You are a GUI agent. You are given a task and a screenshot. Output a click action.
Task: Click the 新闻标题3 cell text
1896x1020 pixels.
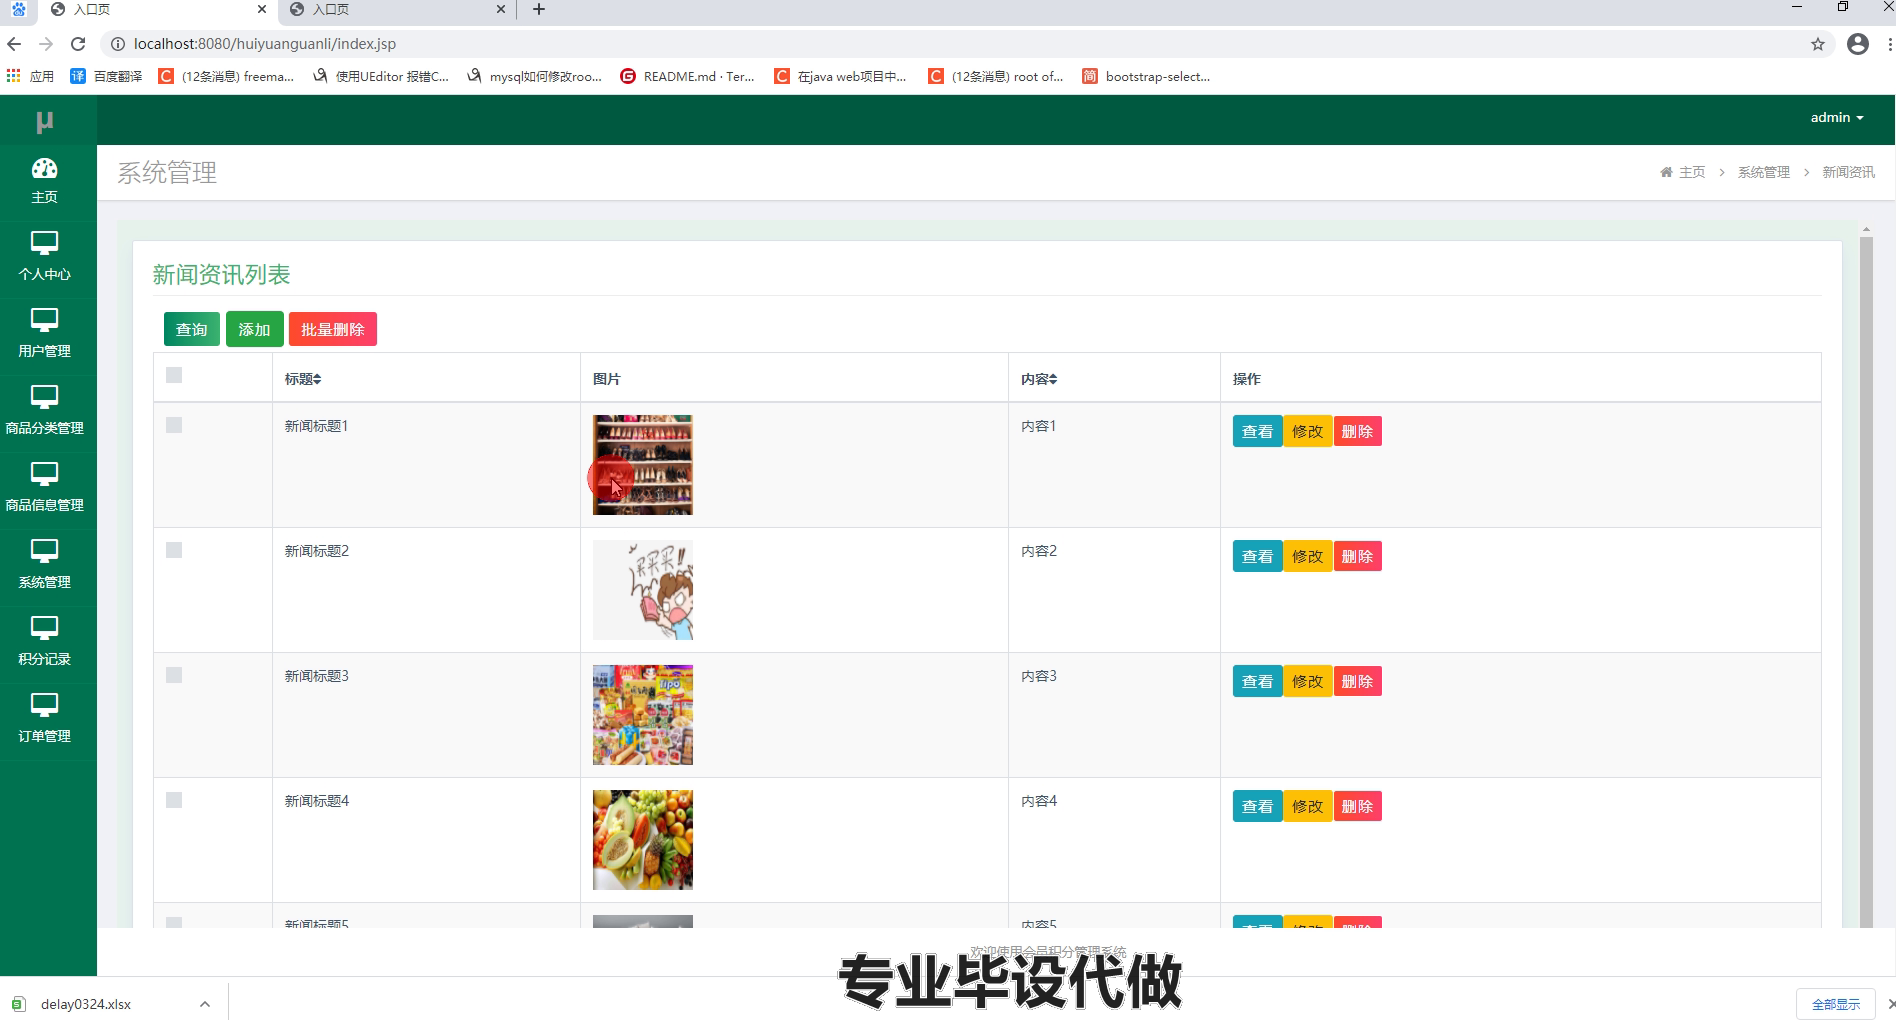point(317,676)
